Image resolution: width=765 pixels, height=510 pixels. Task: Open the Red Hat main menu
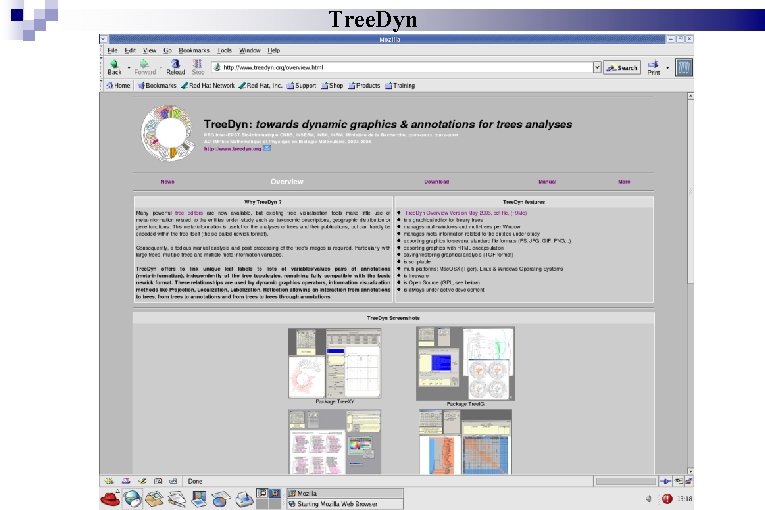110,499
